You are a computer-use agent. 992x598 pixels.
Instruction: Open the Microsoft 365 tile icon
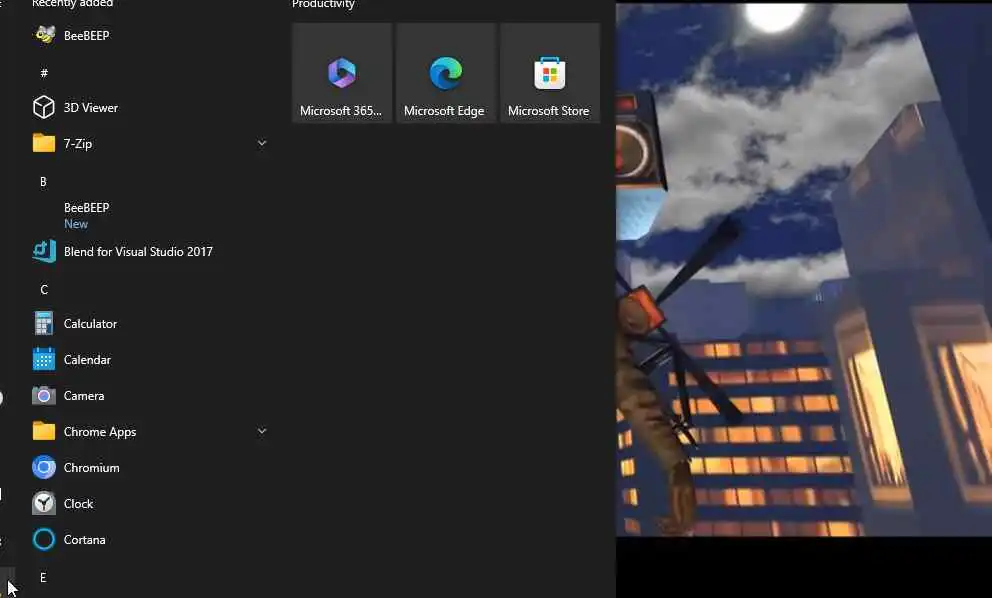[x=342, y=73]
